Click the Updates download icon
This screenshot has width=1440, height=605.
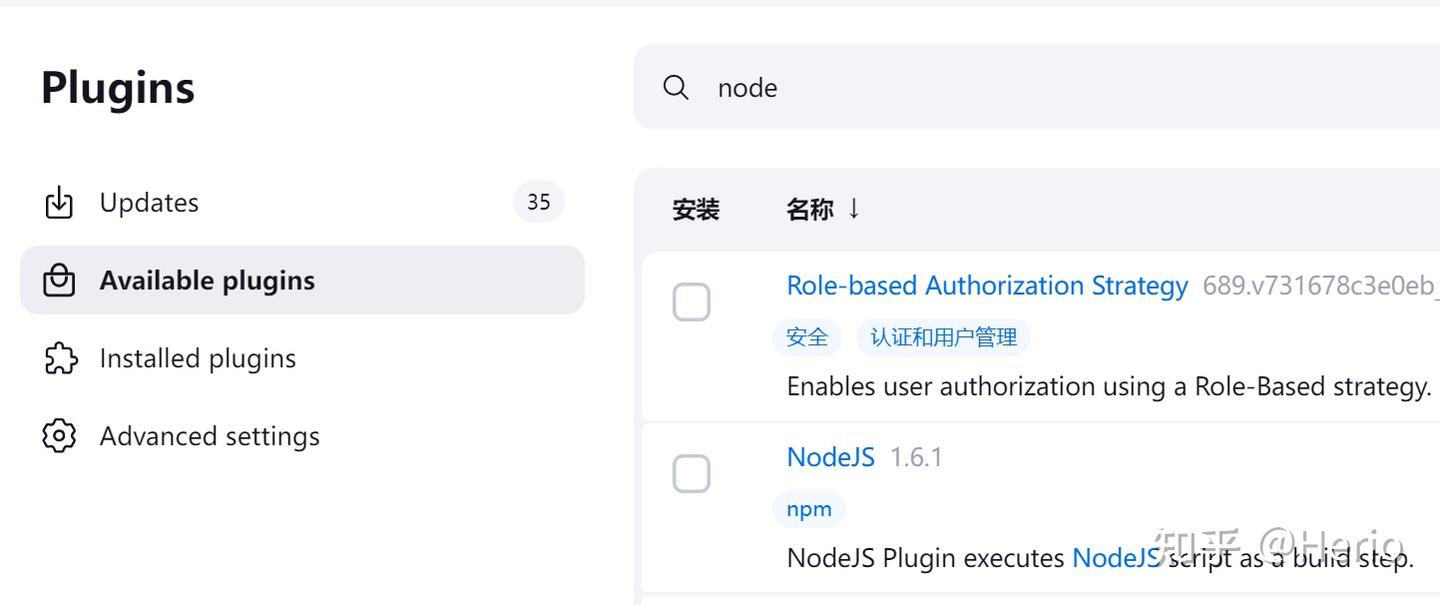pos(60,202)
